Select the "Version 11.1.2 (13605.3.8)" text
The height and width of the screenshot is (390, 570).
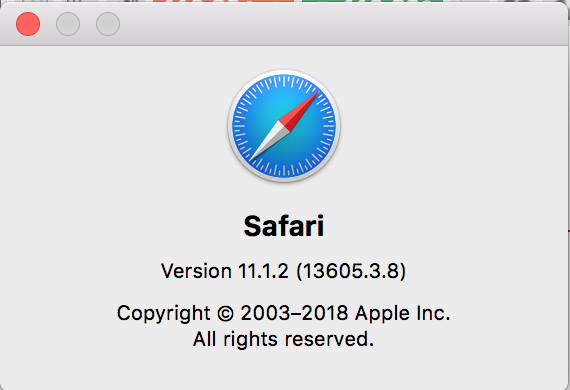pyautogui.click(x=284, y=271)
